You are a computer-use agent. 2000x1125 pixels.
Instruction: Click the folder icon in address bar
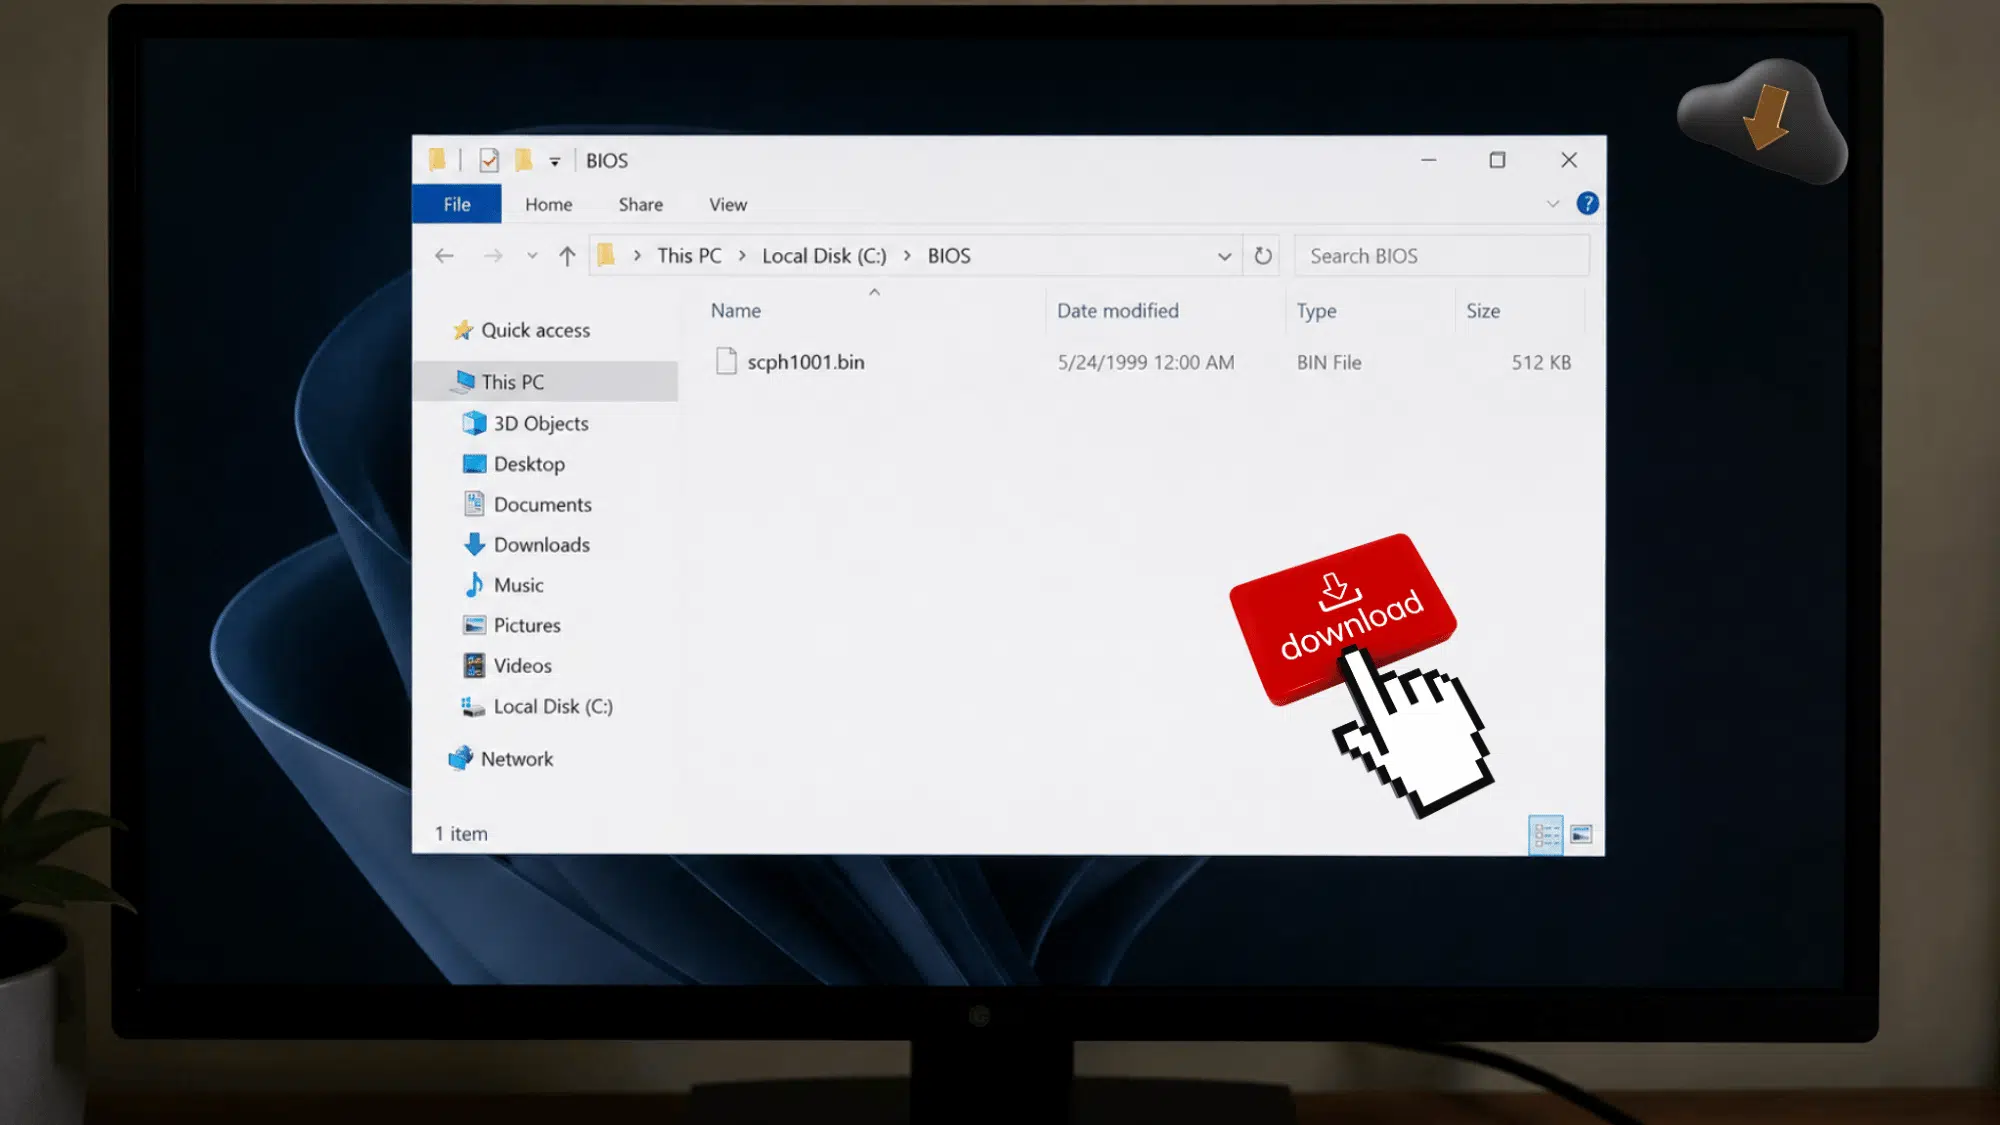click(606, 255)
